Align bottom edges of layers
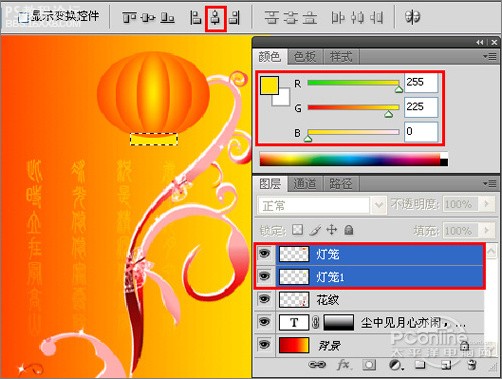This screenshot has width=502, height=379. pos(167,17)
